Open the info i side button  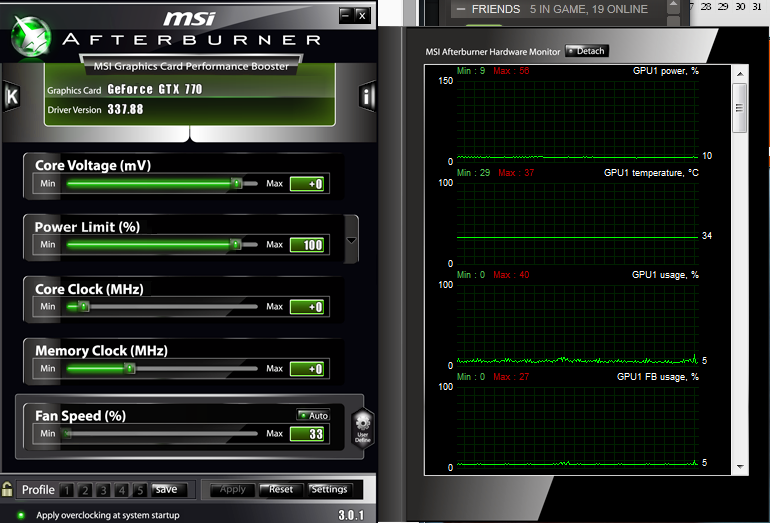pos(366,96)
